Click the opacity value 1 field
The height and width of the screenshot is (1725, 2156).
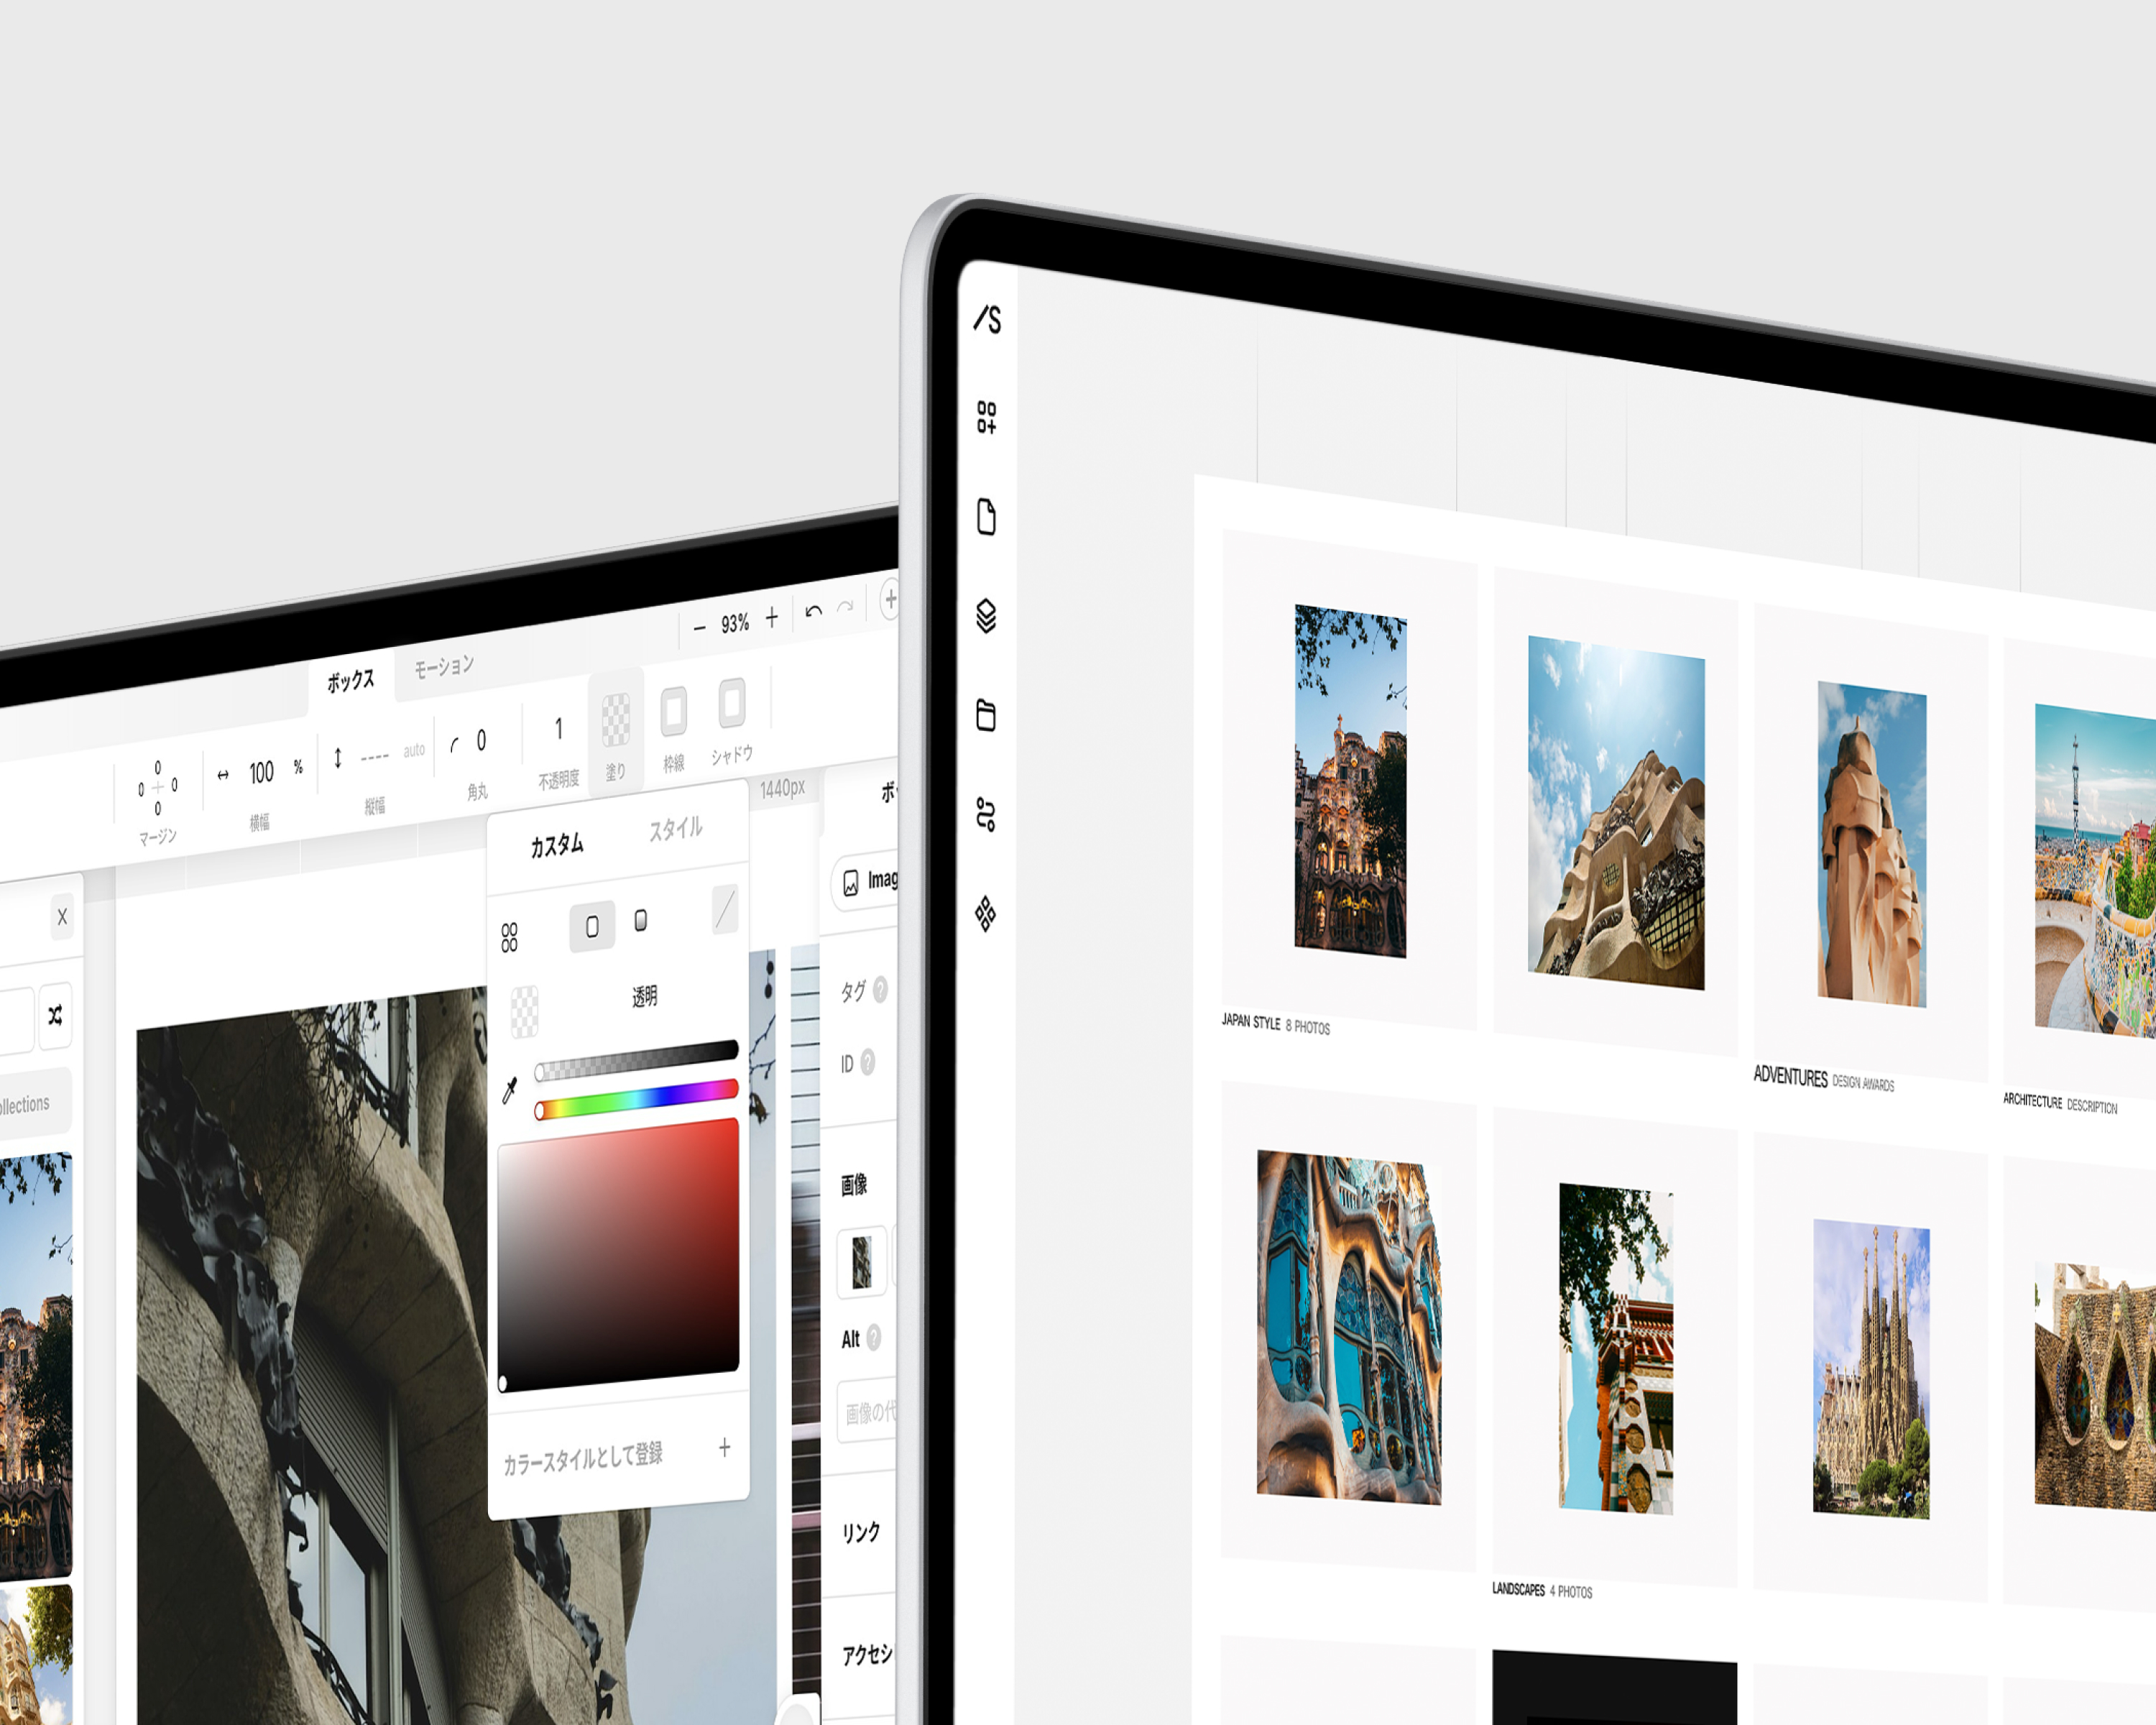point(558,729)
